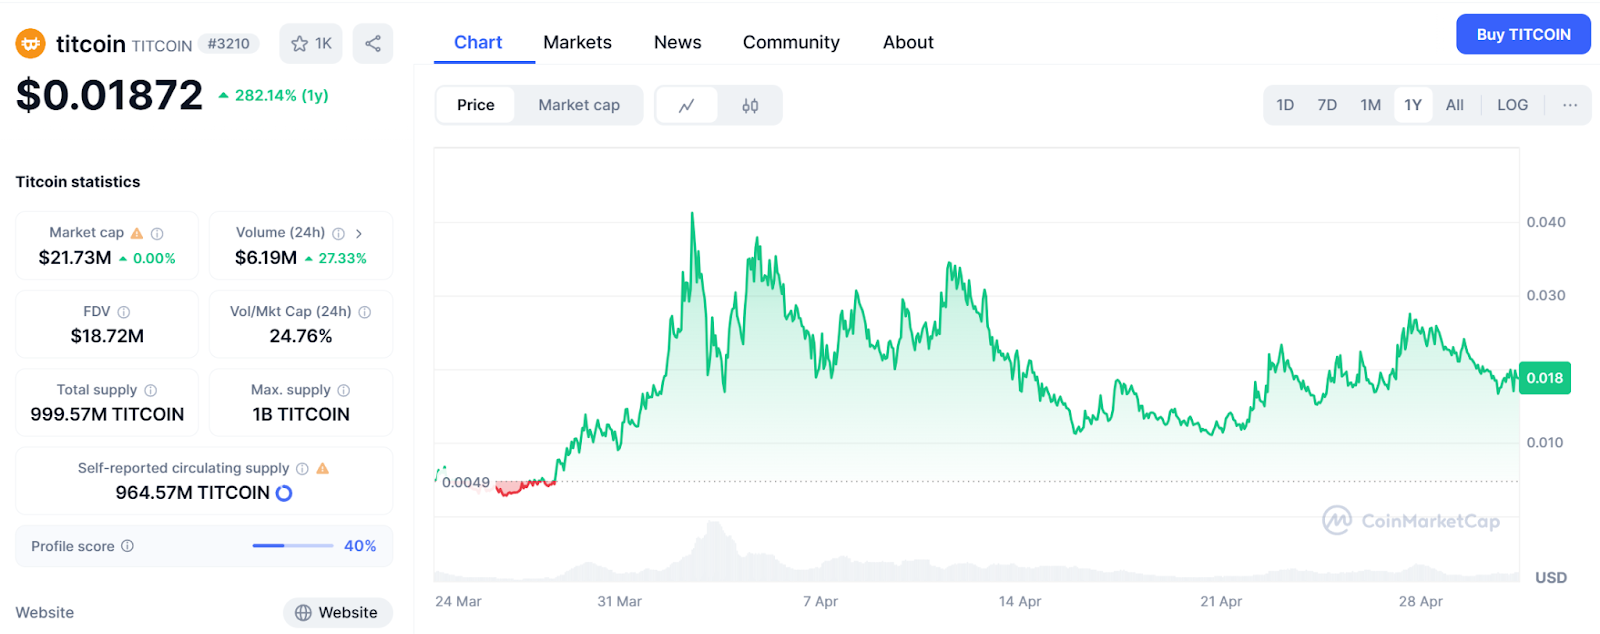
Task: Click the globe icon on Website button
Action: pos(303,613)
